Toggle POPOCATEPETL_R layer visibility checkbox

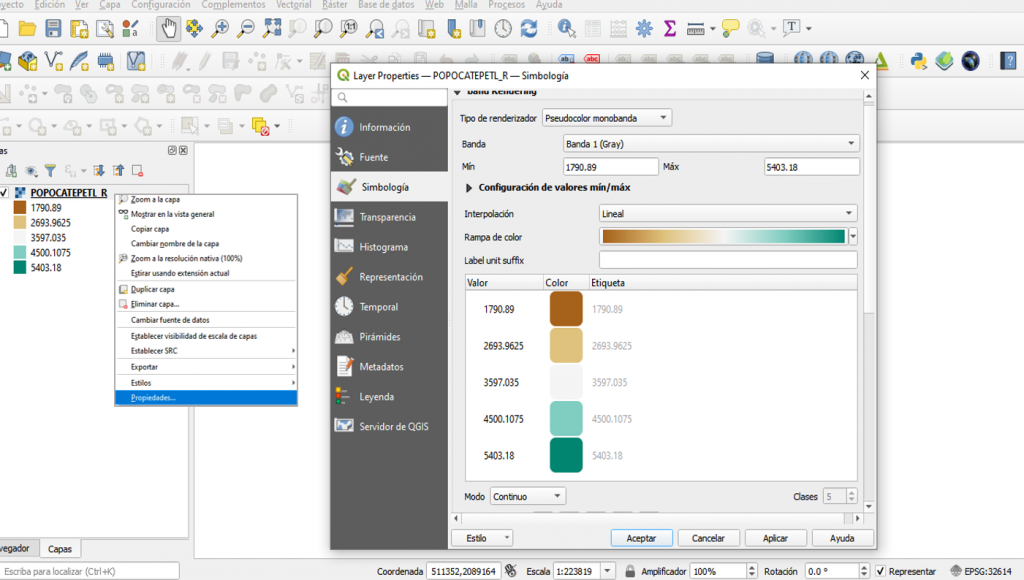[6, 193]
